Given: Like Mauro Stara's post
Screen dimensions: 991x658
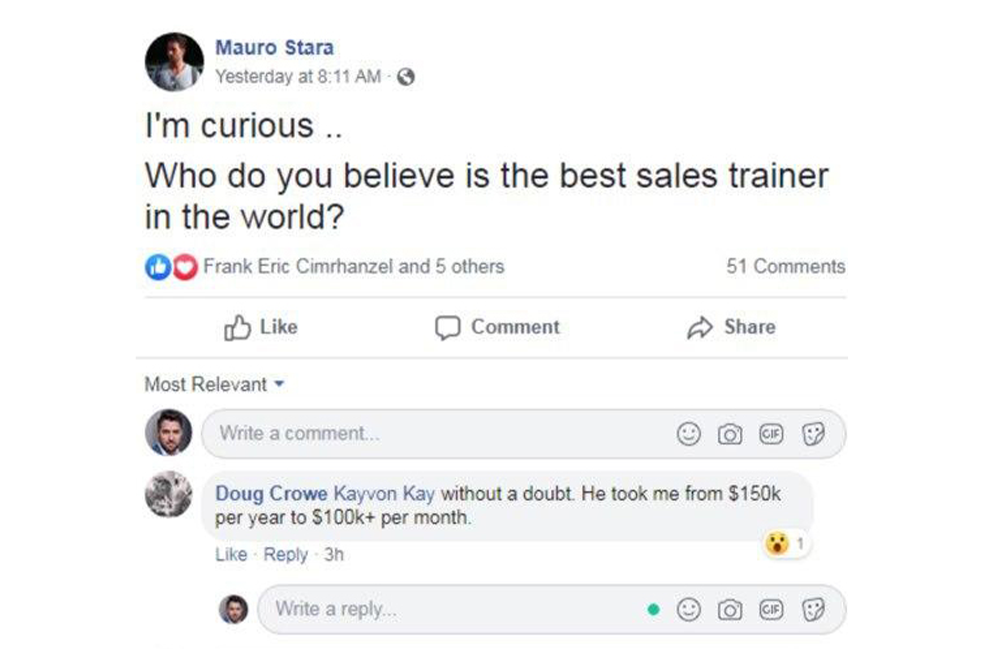Looking at the screenshot, I should [261, 327].
